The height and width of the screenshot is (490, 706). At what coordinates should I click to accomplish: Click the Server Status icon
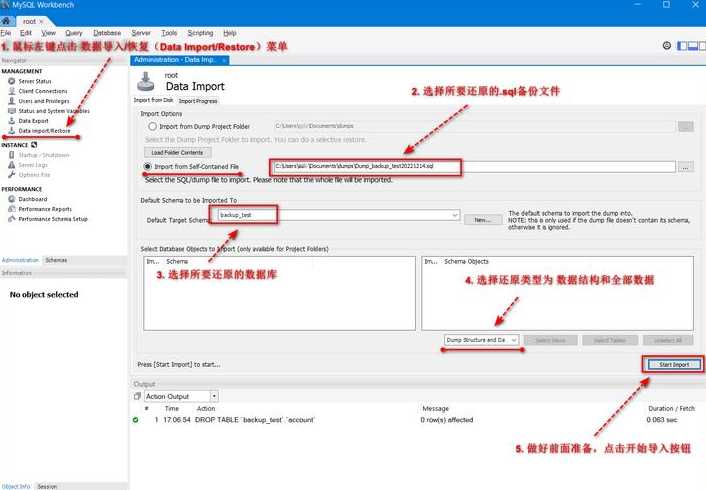tap(12, 81)
